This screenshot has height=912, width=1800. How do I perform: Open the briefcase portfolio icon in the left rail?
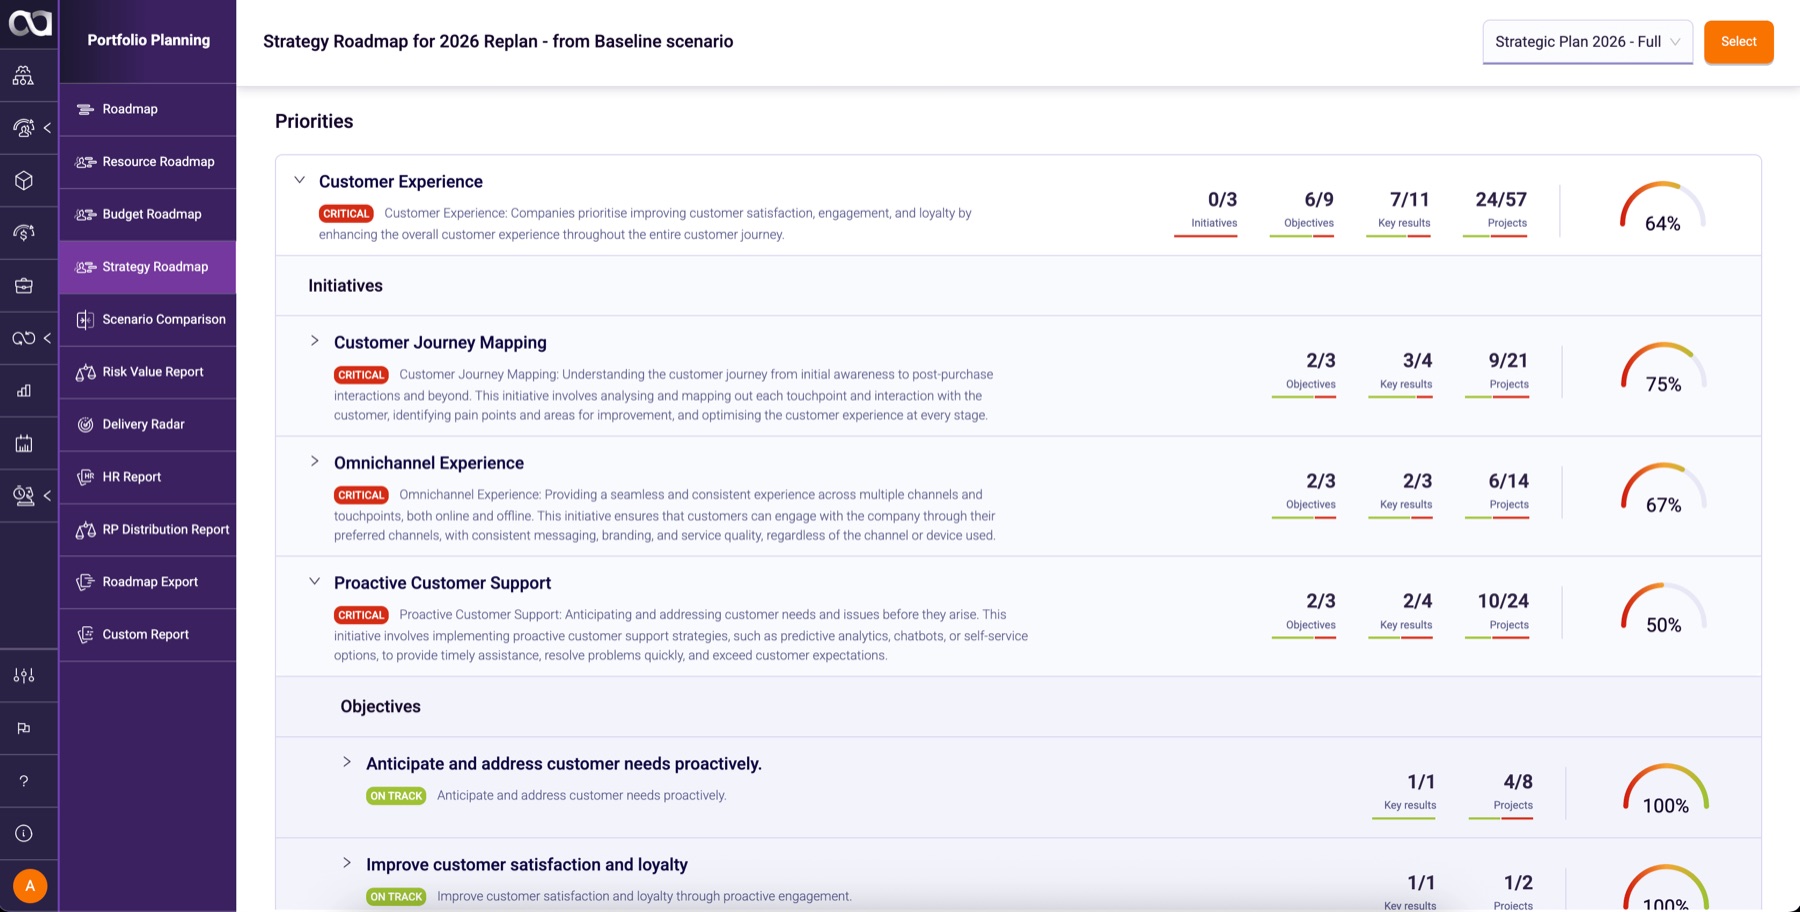coord(23,285)
